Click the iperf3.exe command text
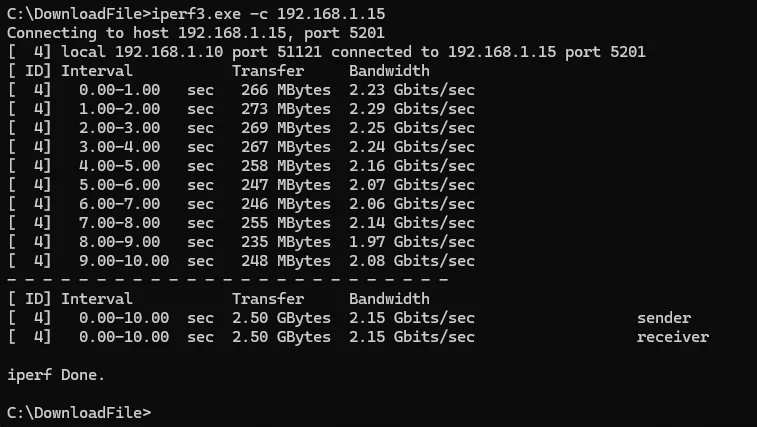Viewport: 757px width, 427px height. tap(196, 14)
